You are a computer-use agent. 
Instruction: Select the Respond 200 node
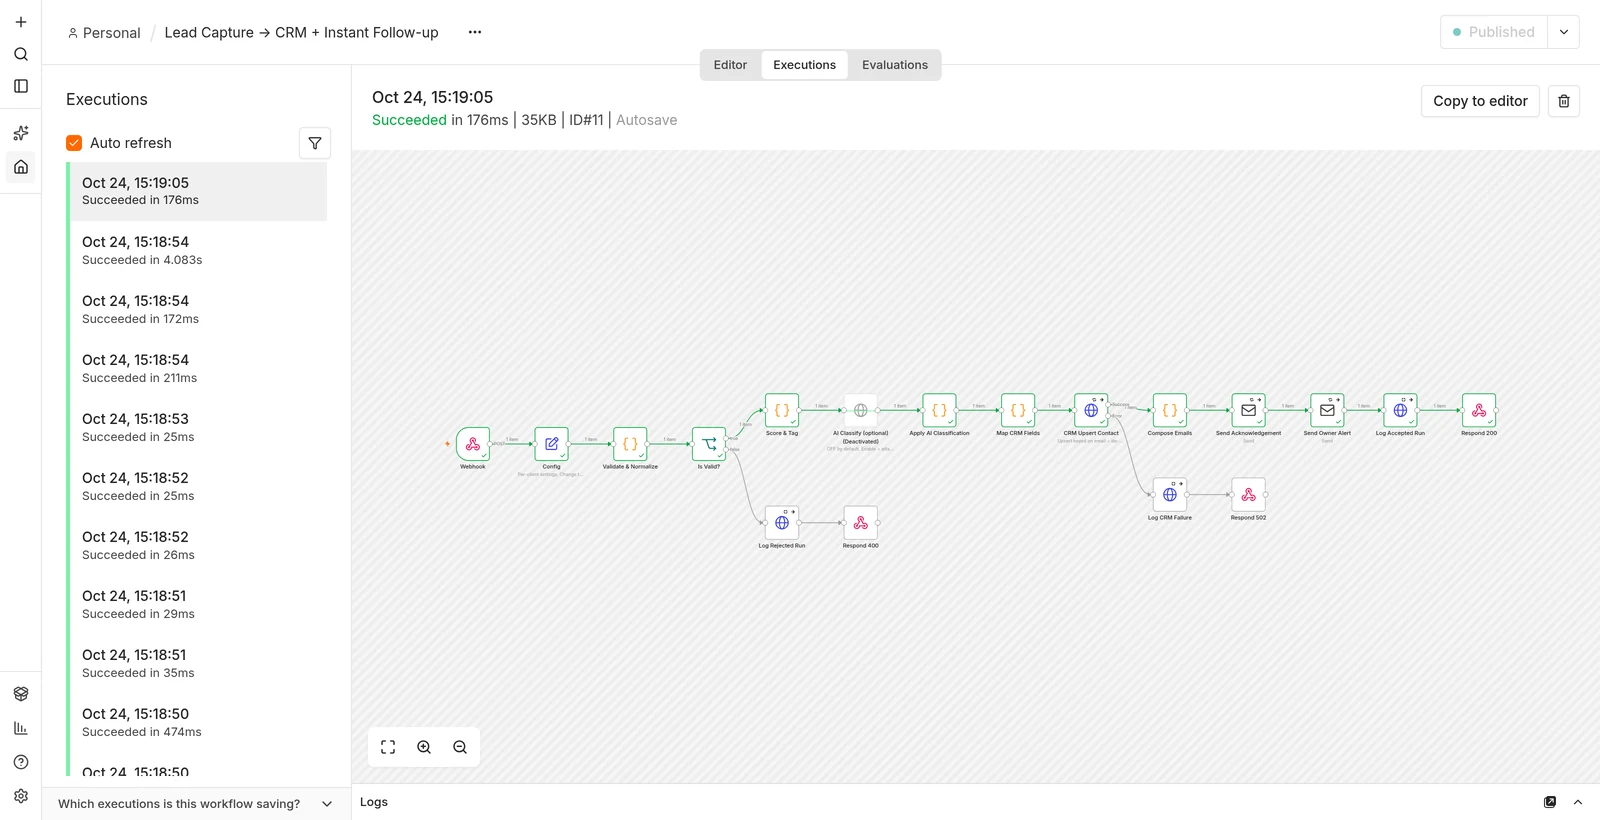click(1479, 410)
